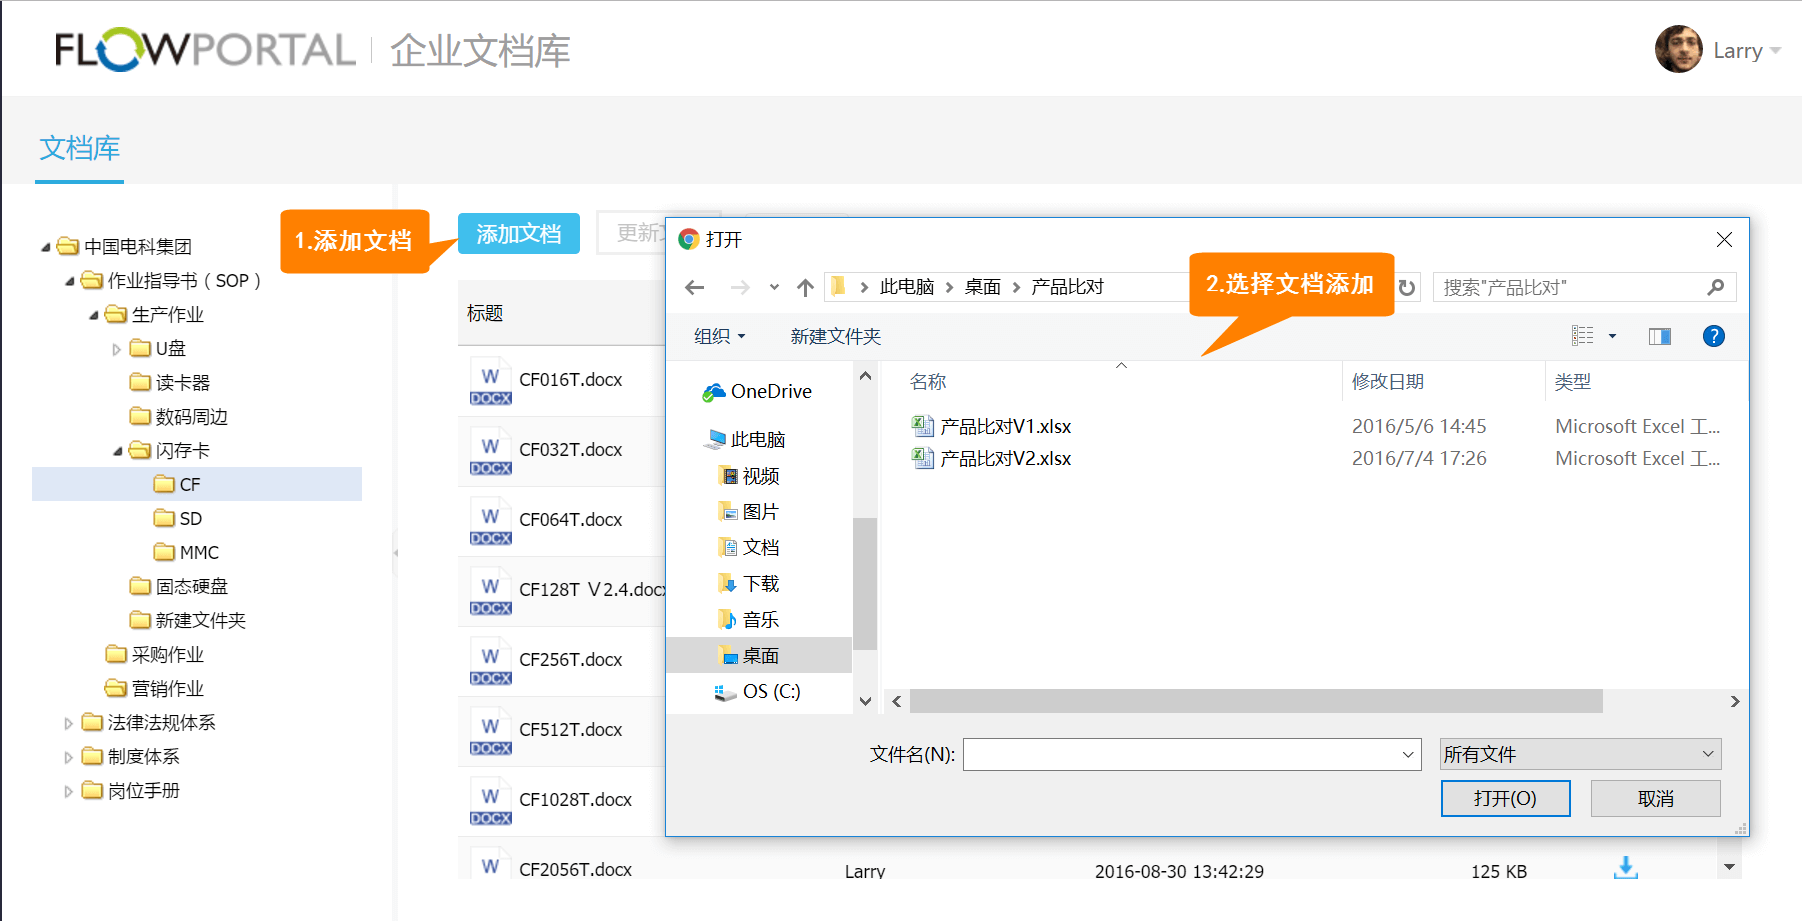Viewport: 1802px width, 921px height.
Task: Click the 文件名 input field
Action: (x=1182, y=755)
